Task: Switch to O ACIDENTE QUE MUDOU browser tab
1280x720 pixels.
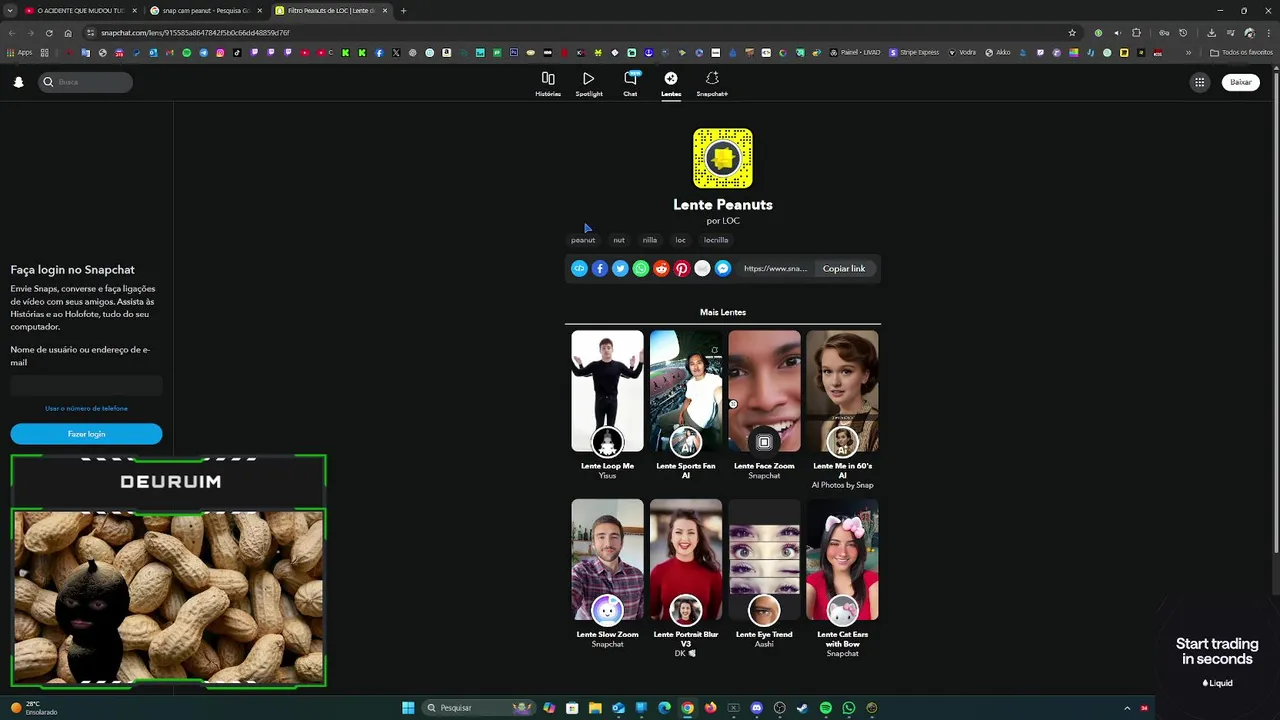Action: [80, 10]
